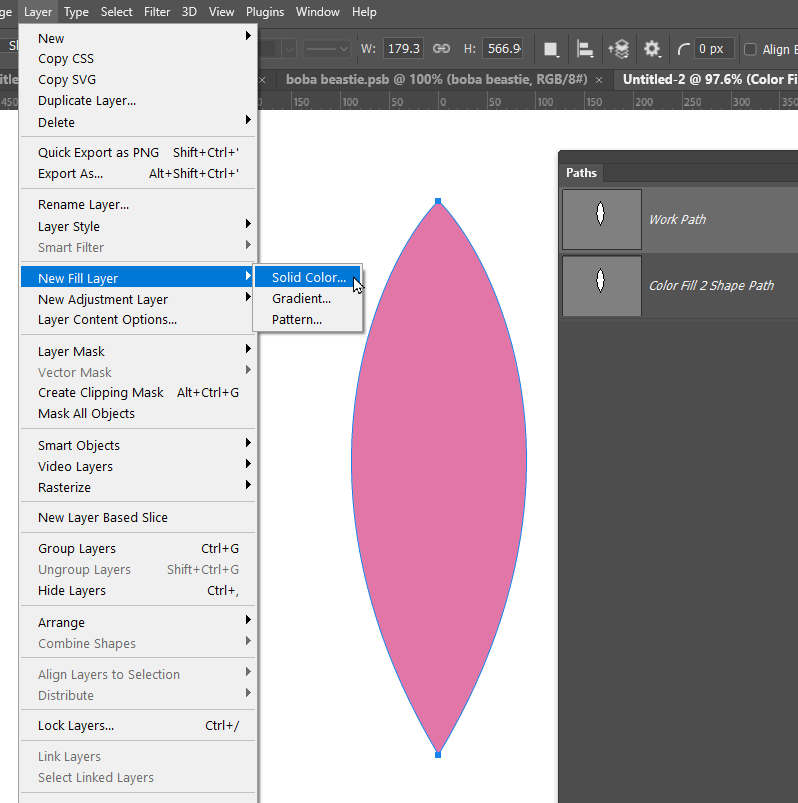This screenshot has height=803, width=798.
Task: Choose Solid Color fill layer
Action: tap(308, 277)
